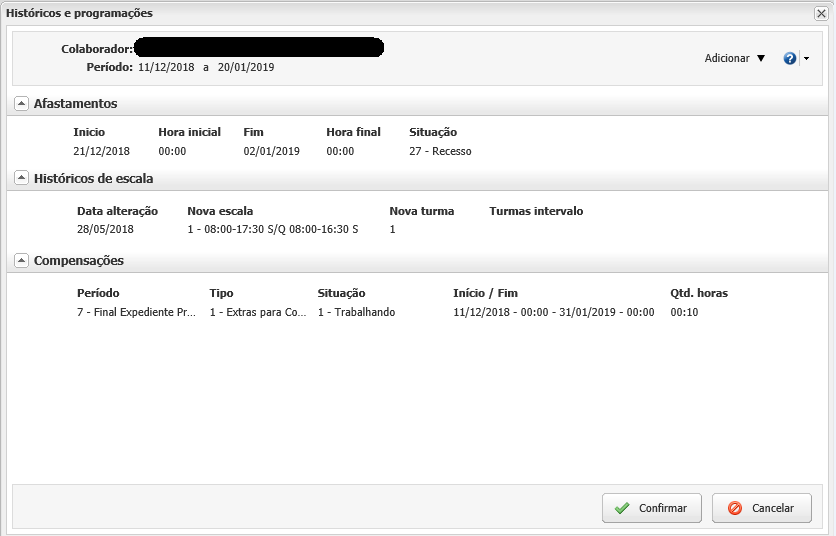Click the Início / Fim column header
The image size is (836, 536).
[x=485, y=294]
